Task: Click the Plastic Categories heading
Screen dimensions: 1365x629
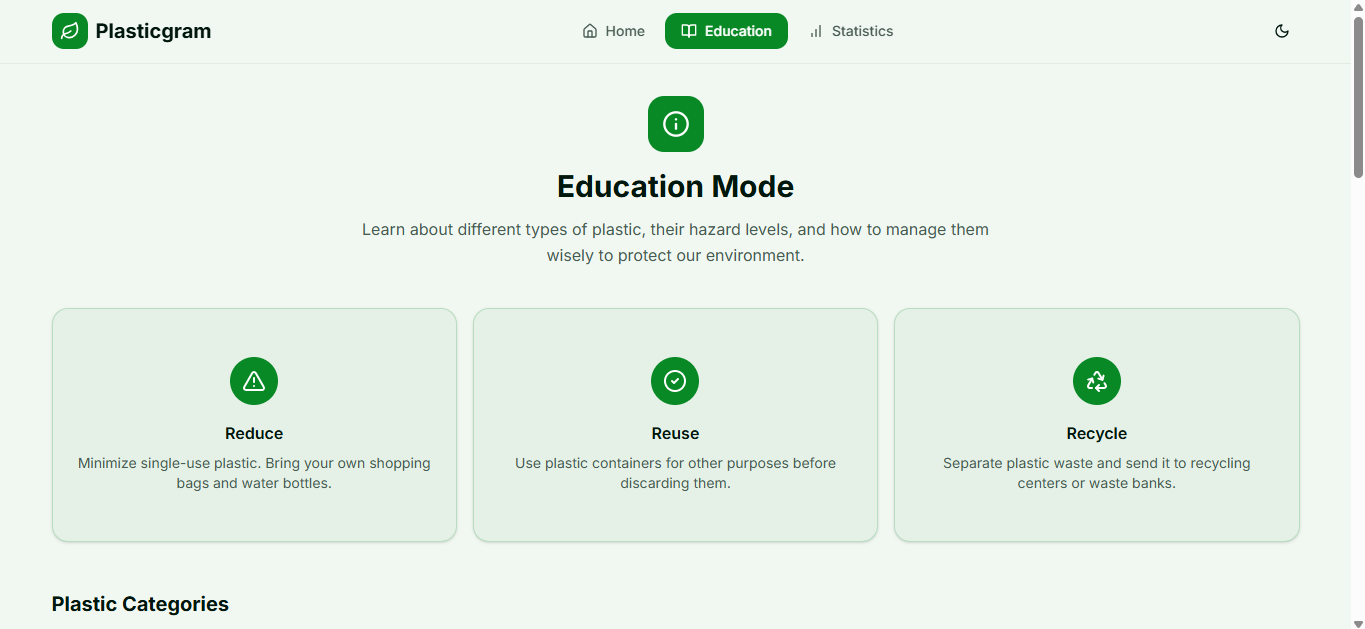Action: click(x=140, y=604)
